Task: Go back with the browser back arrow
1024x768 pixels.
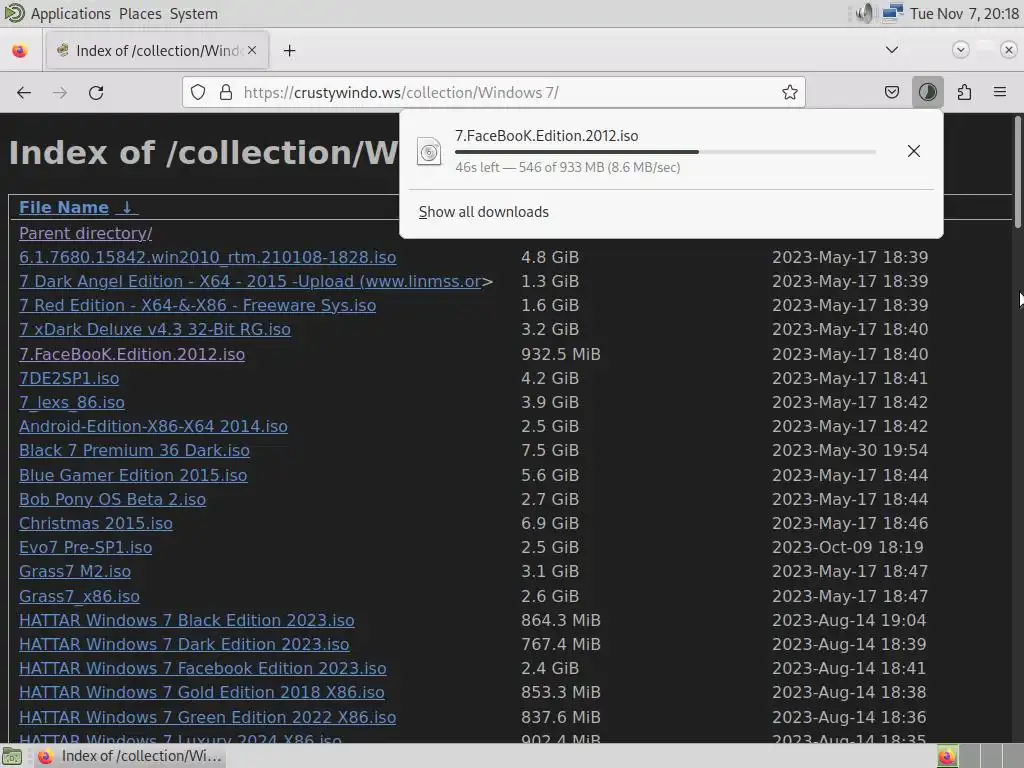Action: [24, 93]
